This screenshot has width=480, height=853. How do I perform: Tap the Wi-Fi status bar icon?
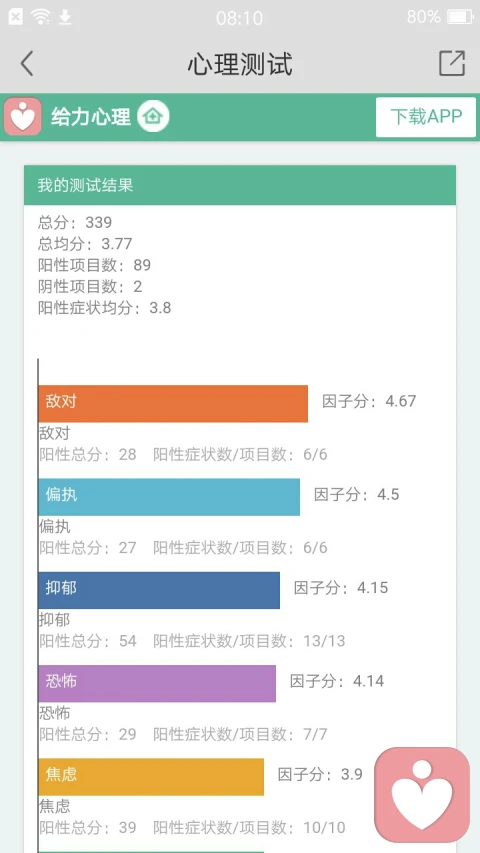click(x=41, y=17)
